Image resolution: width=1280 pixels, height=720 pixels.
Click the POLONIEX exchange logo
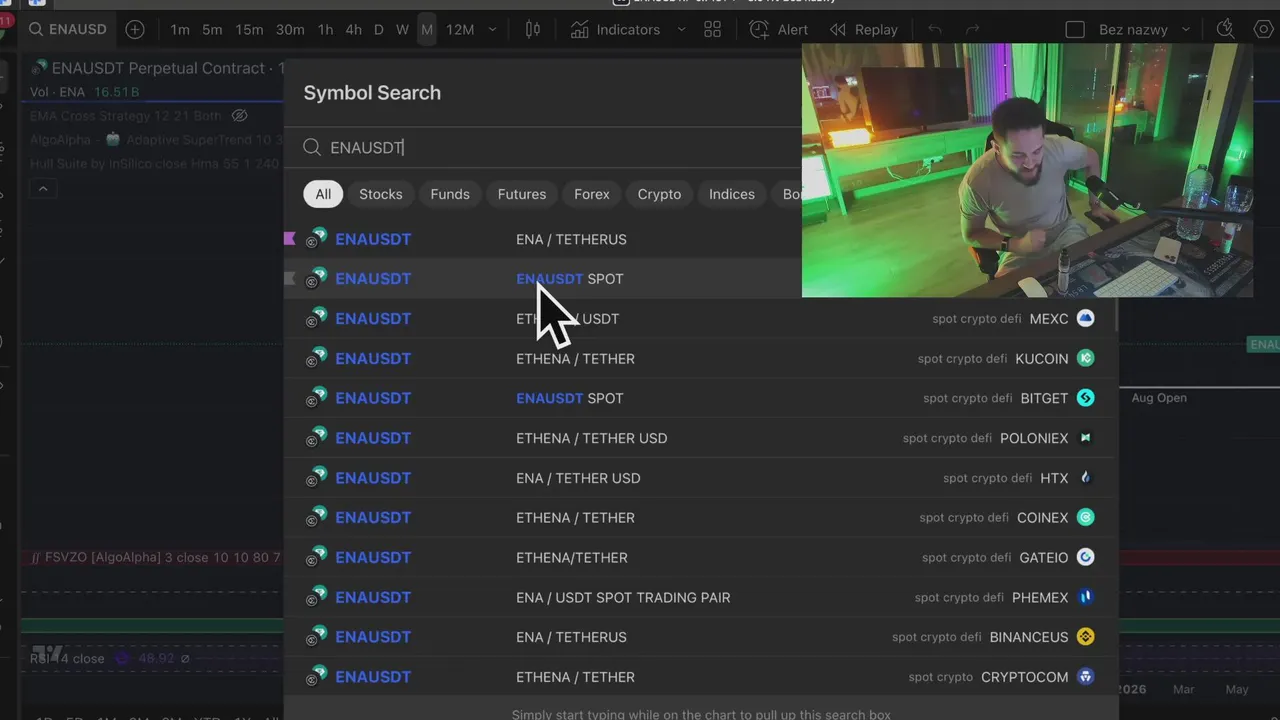pyautogui.click(x=1085, y=438)
